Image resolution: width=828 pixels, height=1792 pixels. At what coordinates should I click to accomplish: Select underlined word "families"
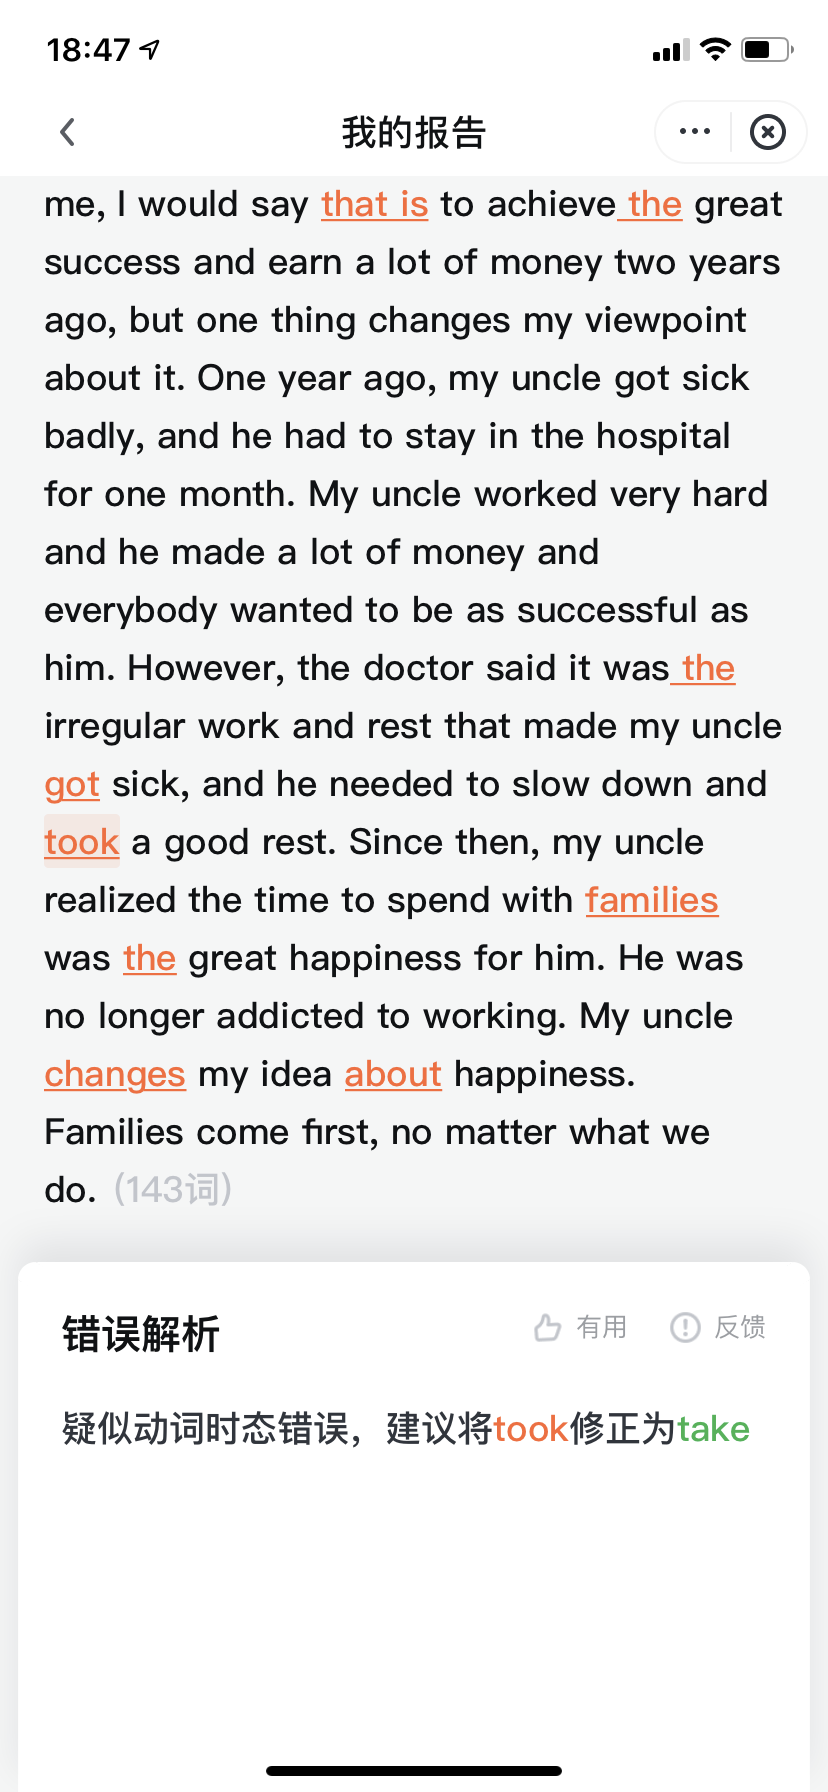652,900
